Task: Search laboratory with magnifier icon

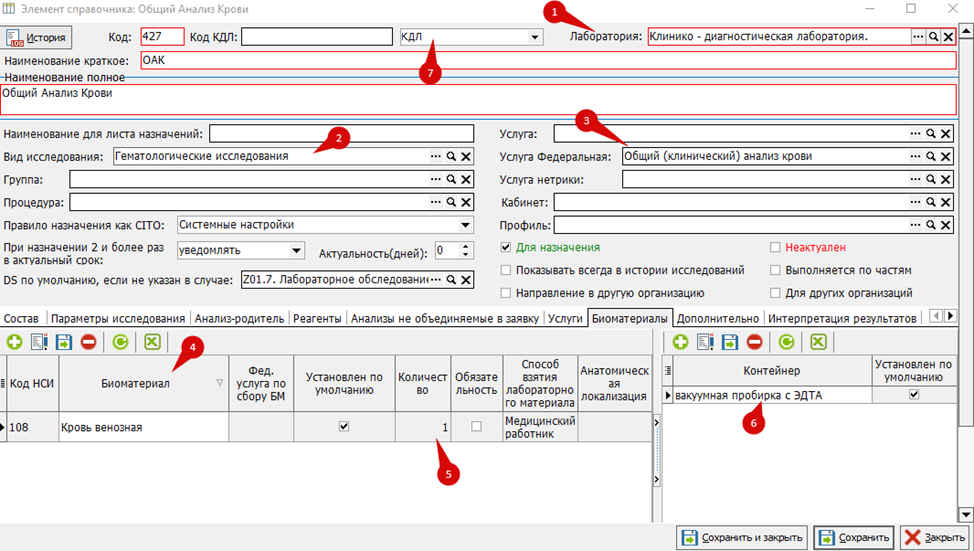Action: click(933, 37)
